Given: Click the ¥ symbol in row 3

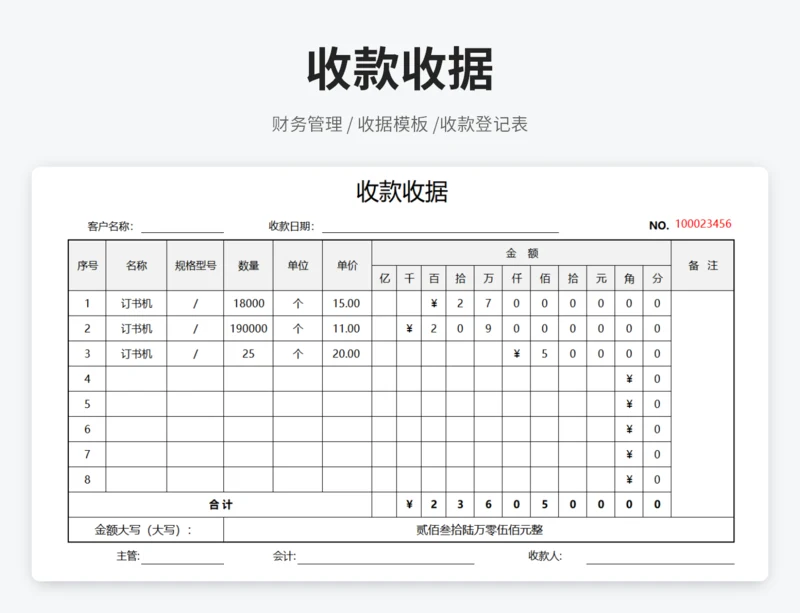Looking at the screenshot, I should (516, 354).
